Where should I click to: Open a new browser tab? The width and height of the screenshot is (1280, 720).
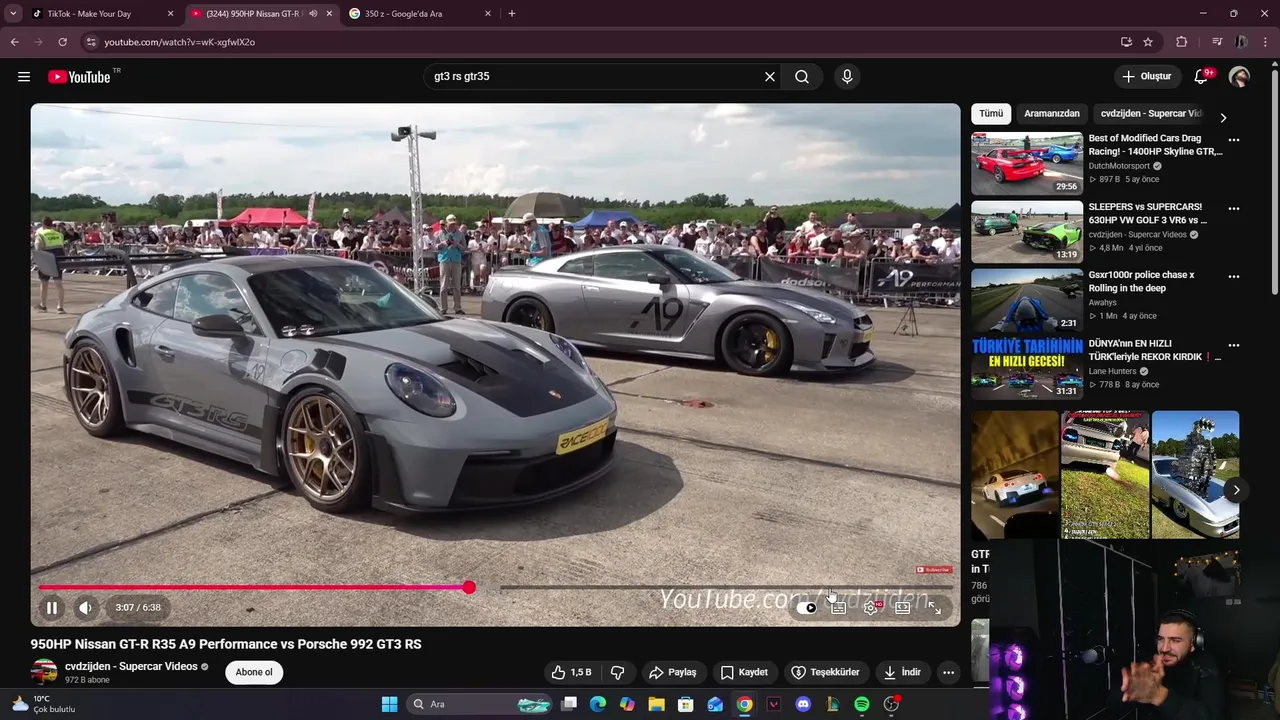coord(512,14)
